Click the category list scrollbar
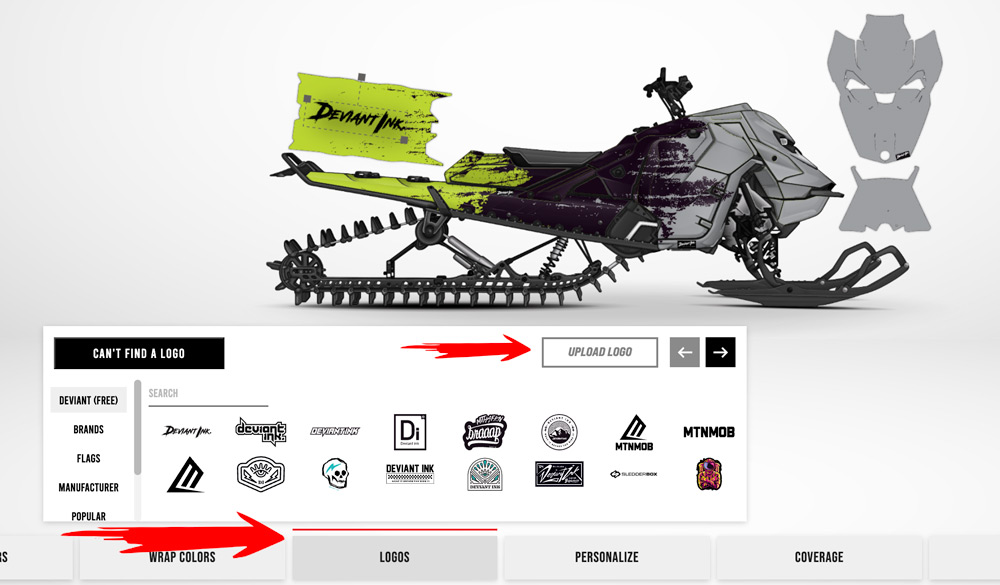 coord(137,427)
